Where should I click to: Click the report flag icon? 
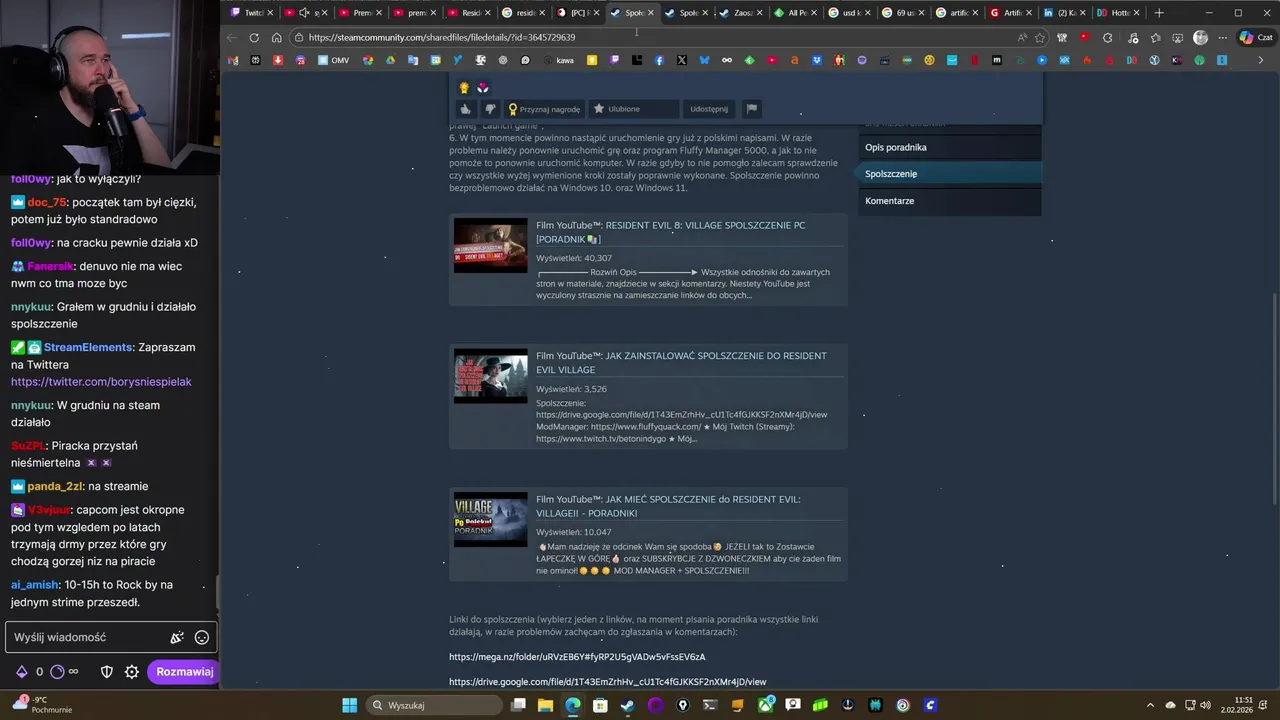point(752,109)
